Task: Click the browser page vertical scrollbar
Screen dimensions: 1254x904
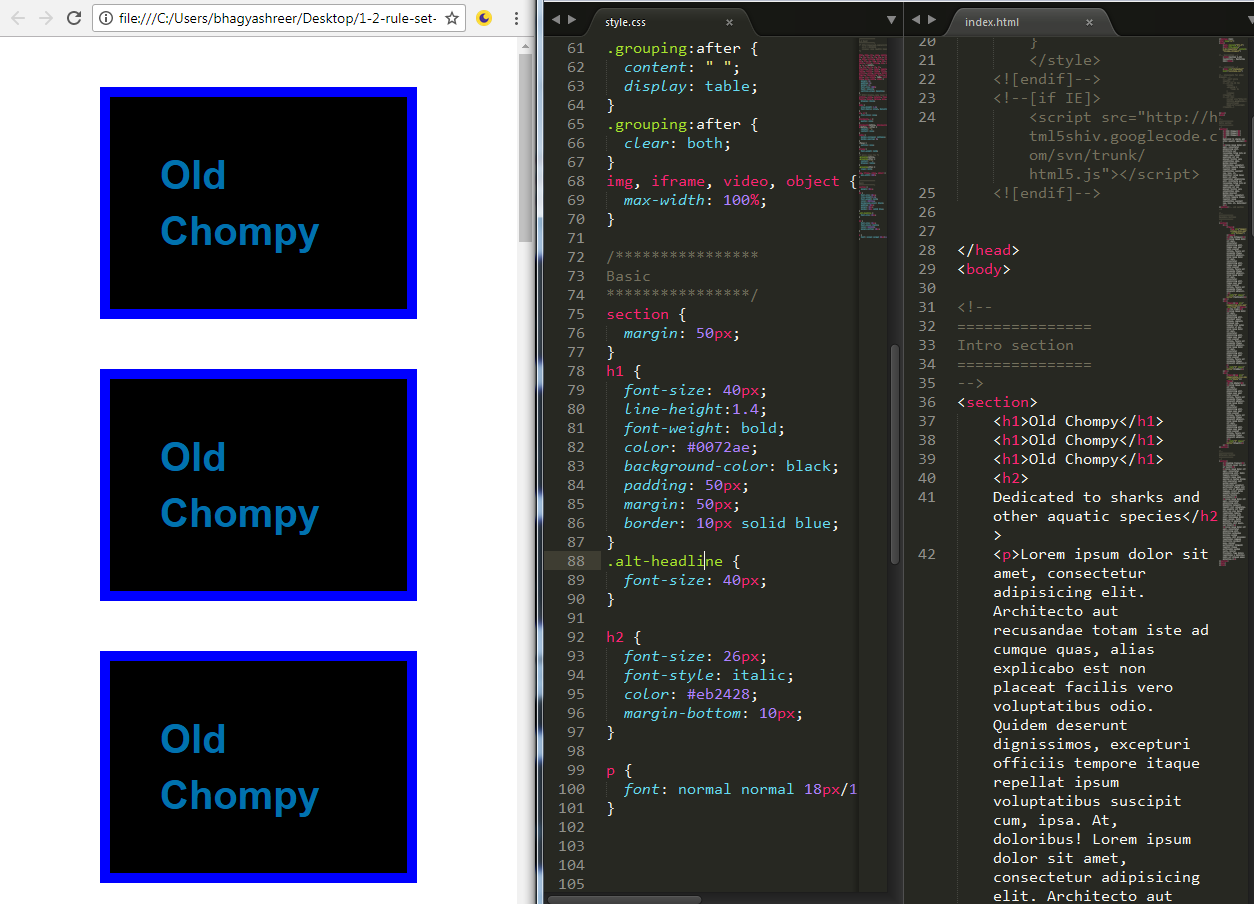Action: (x=525, y=150)
